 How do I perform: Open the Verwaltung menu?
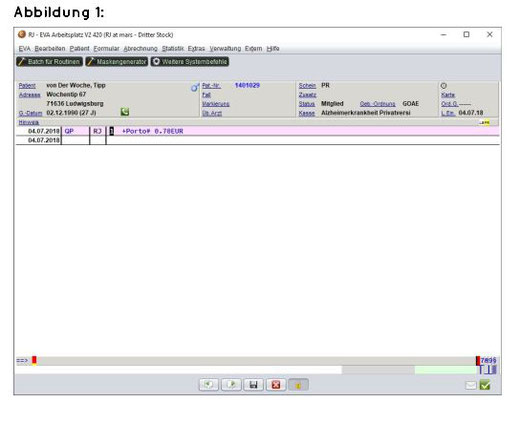225,49
